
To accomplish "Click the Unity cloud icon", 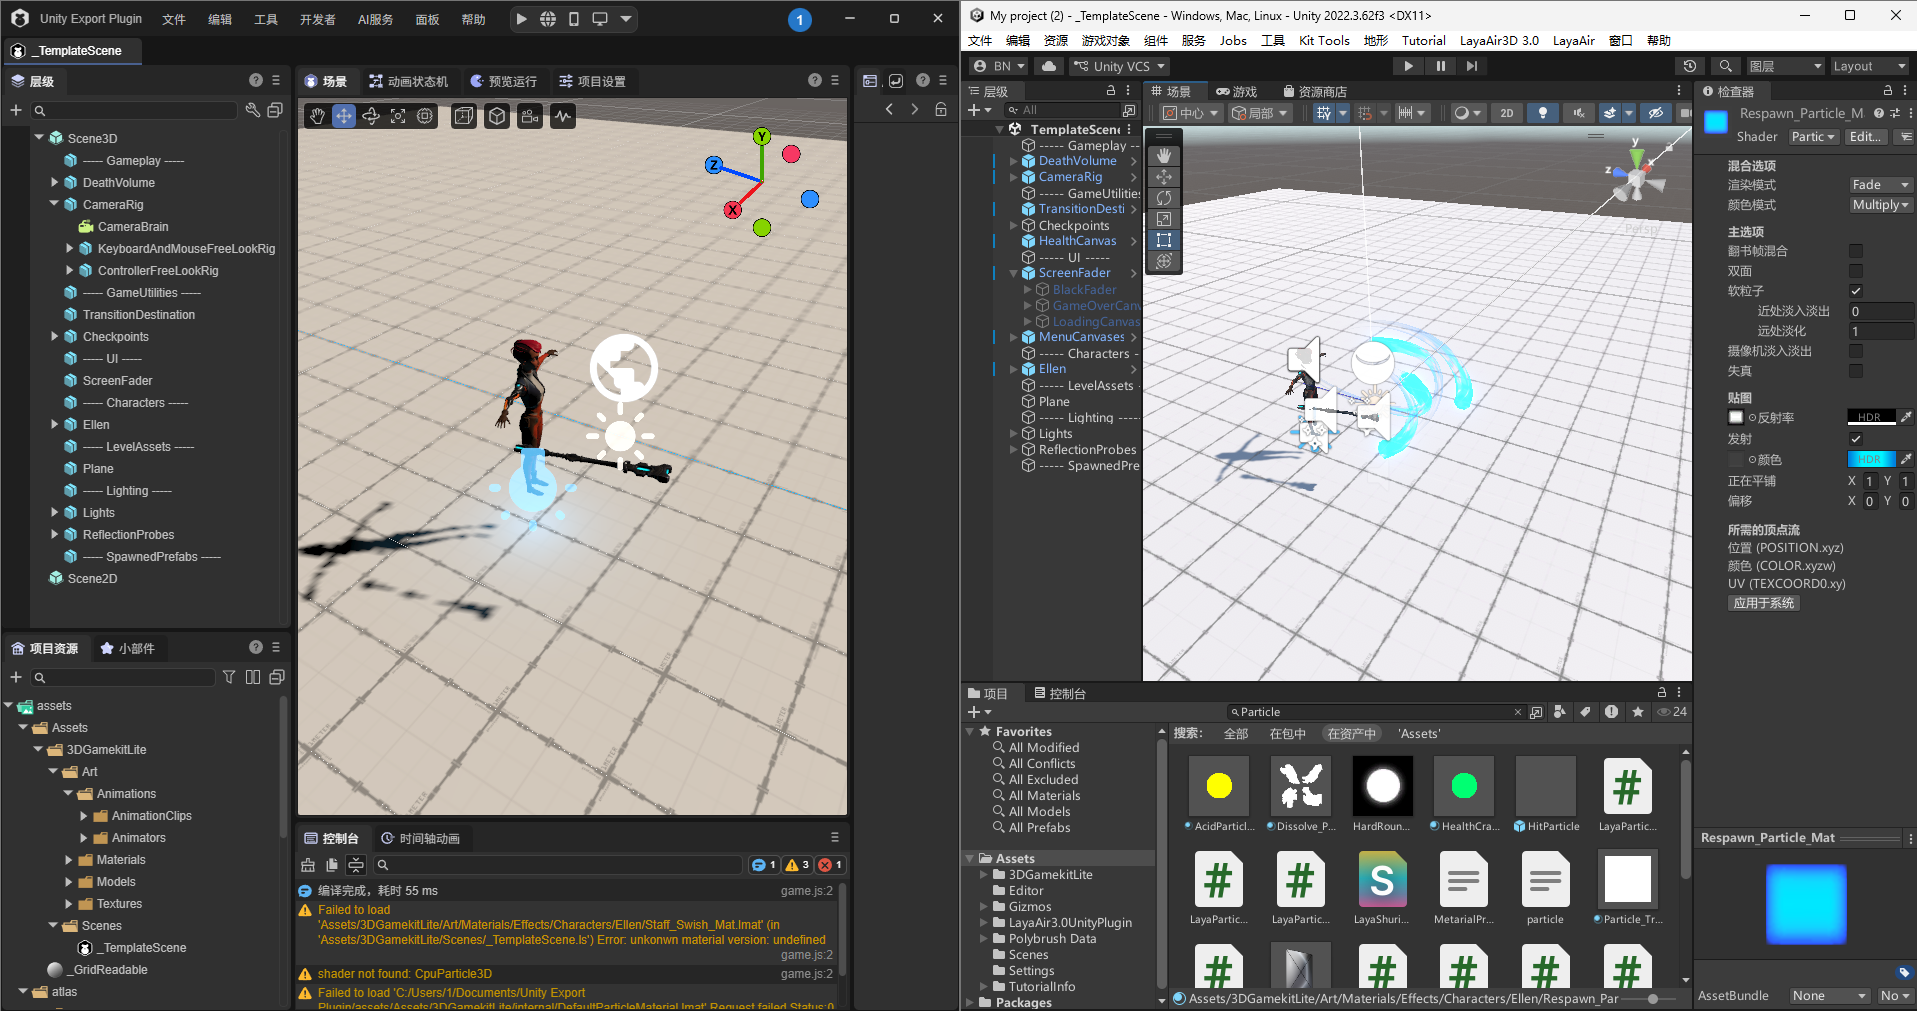I will coord(1048,66).
